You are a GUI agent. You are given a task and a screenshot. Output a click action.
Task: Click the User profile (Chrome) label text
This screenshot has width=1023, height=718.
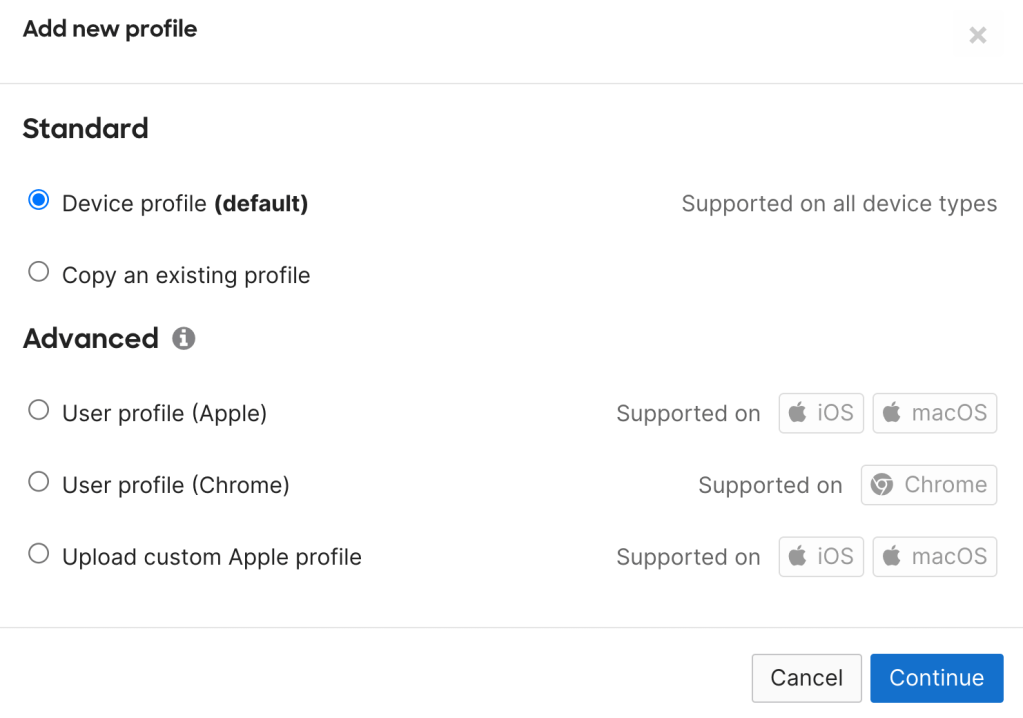pos(176,486)
